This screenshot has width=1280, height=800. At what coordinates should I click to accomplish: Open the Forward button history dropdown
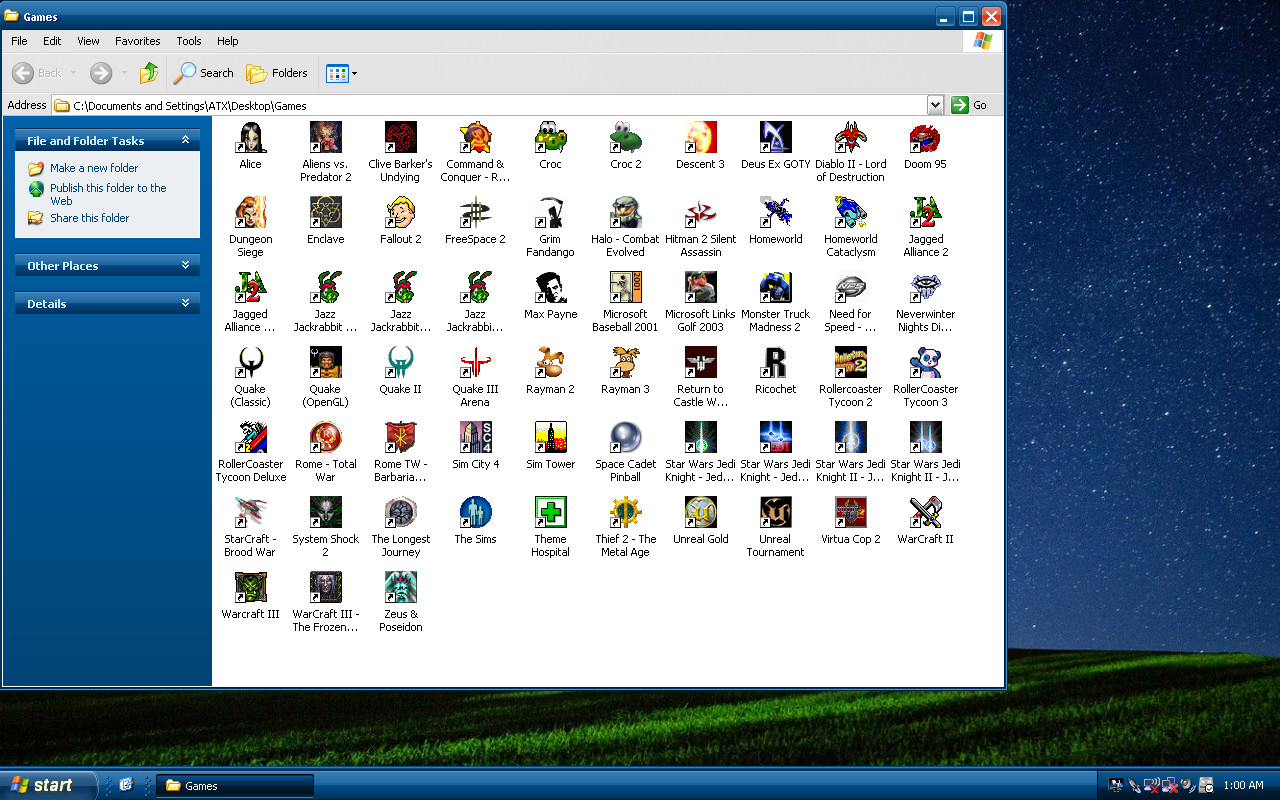pos(124,73)
